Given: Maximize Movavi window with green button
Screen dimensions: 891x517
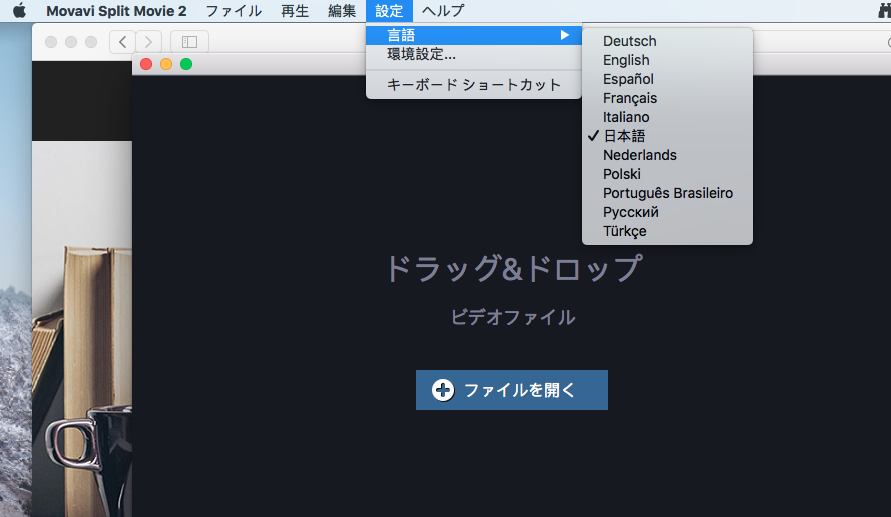Looking at the screenshot, I should click(x=186, y=64).
